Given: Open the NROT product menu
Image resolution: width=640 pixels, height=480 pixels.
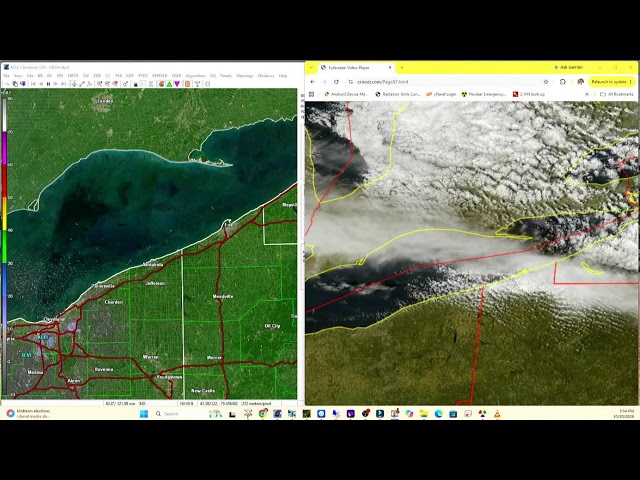Looking at the screenshot, I should pos(73,76).
